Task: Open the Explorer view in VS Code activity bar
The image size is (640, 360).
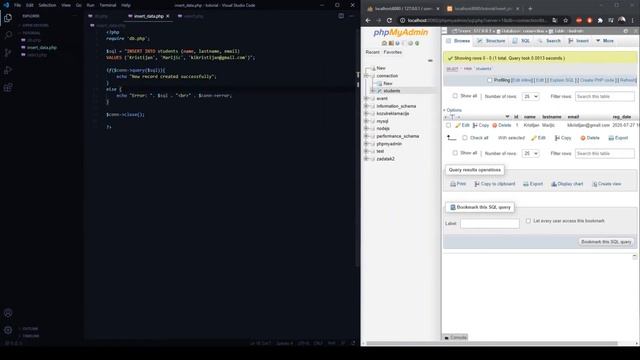Action: [8, 18]
